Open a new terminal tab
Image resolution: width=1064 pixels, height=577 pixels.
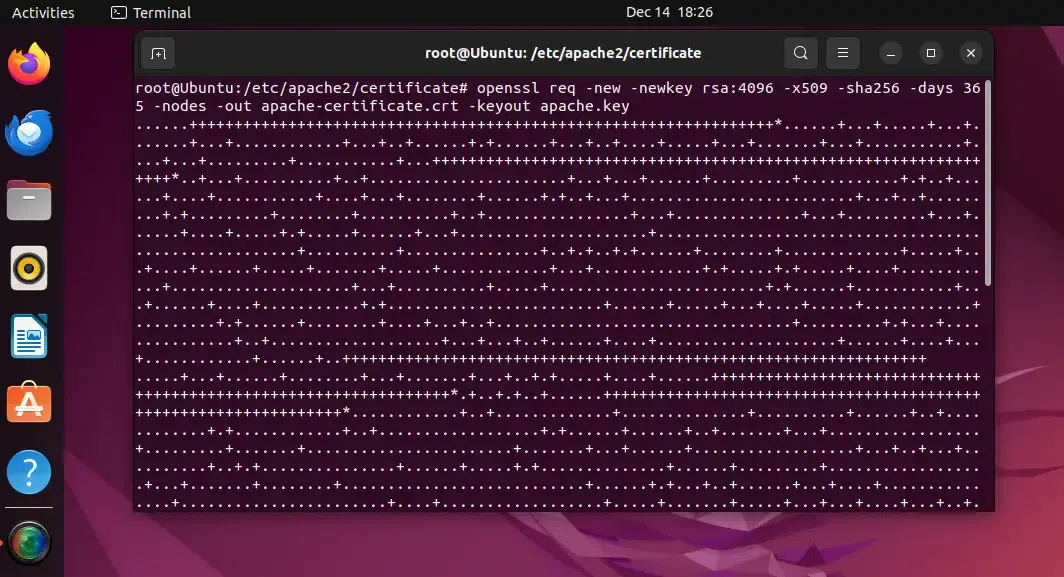[x=158, y=53]
